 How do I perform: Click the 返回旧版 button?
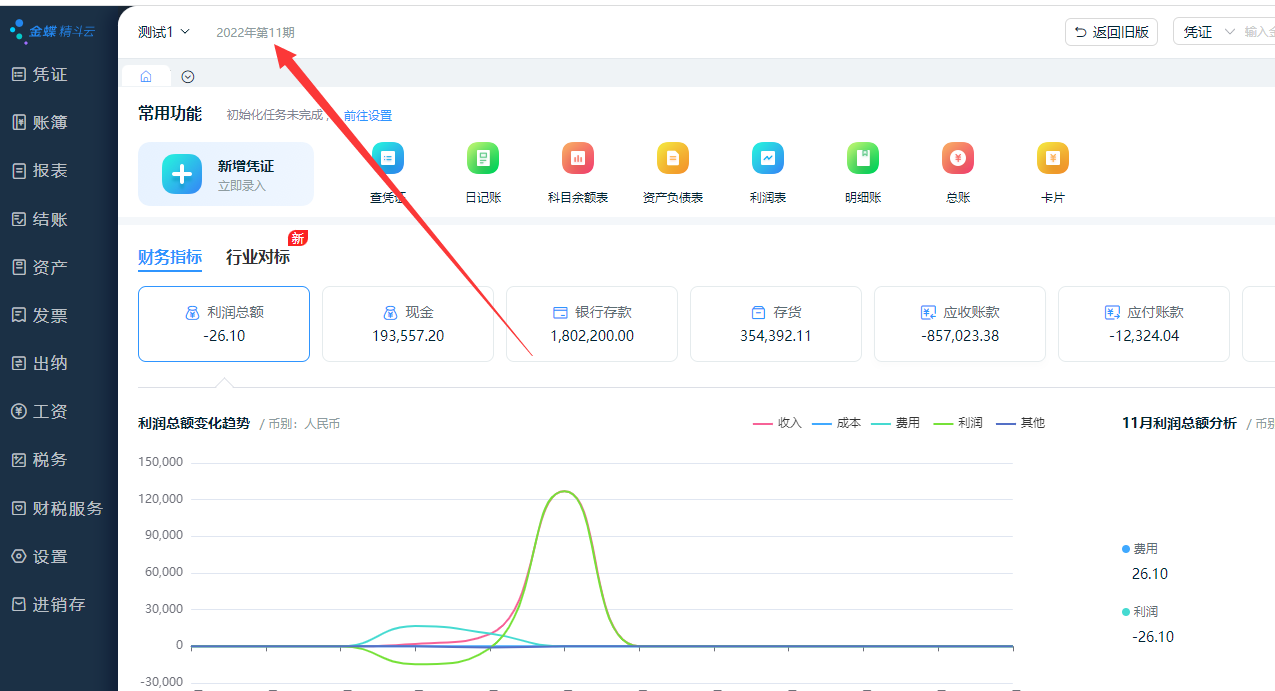pos(1110,32)
